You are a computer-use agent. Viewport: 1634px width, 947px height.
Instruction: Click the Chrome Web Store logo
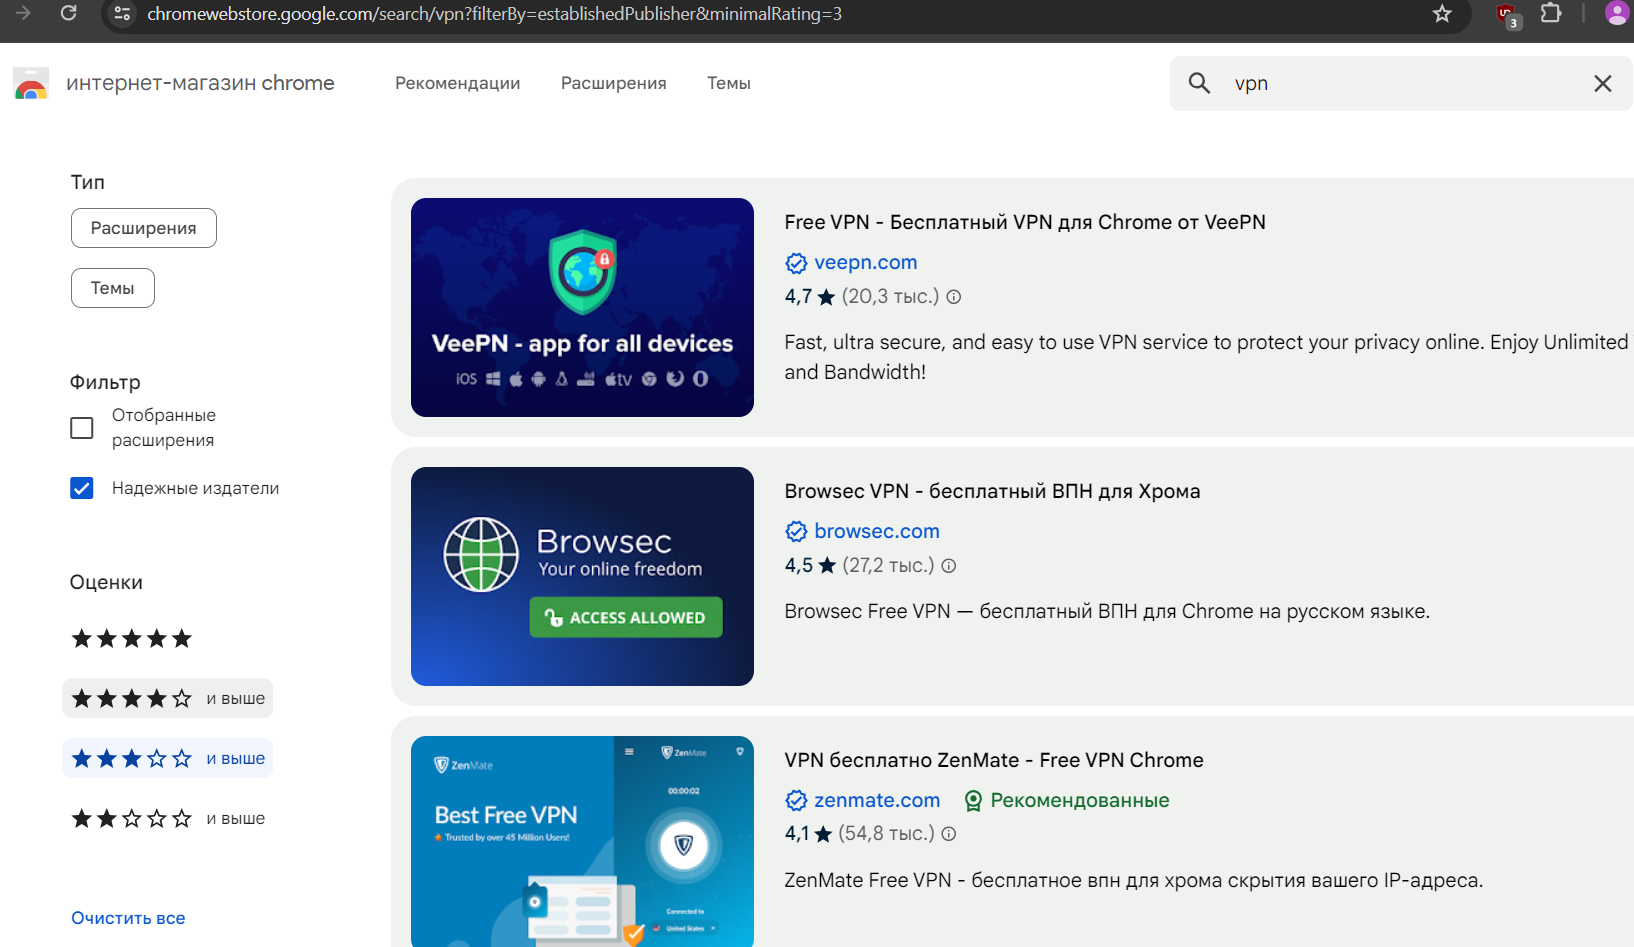click(31, 84)
